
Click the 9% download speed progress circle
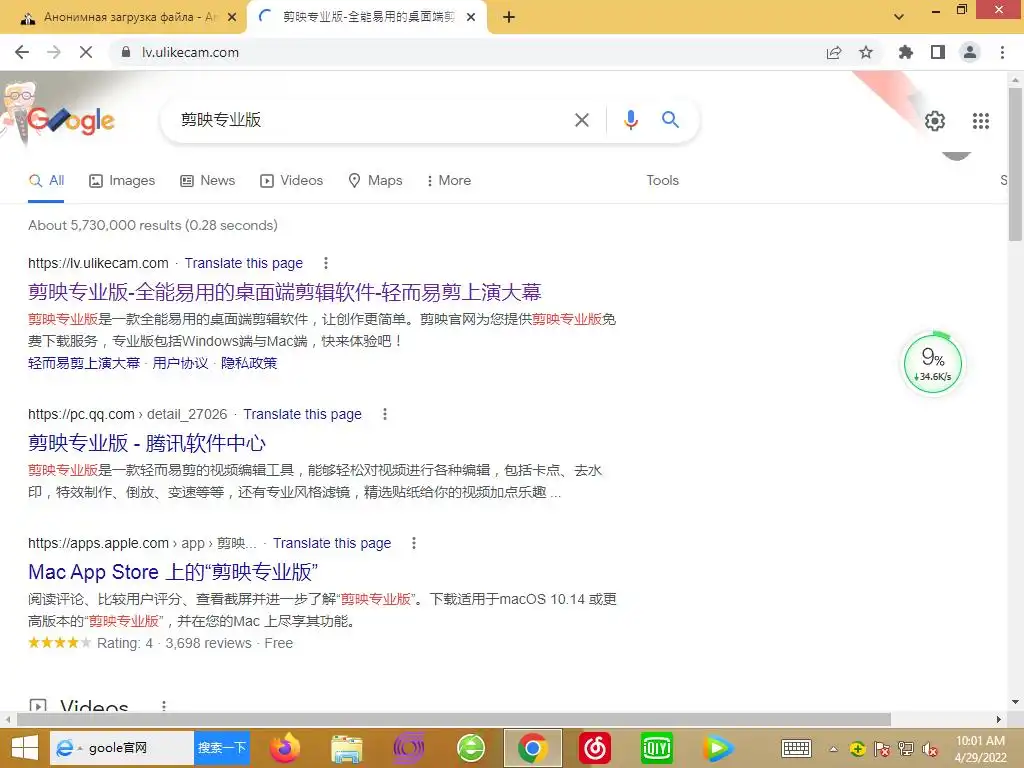(x=933, y=363)
